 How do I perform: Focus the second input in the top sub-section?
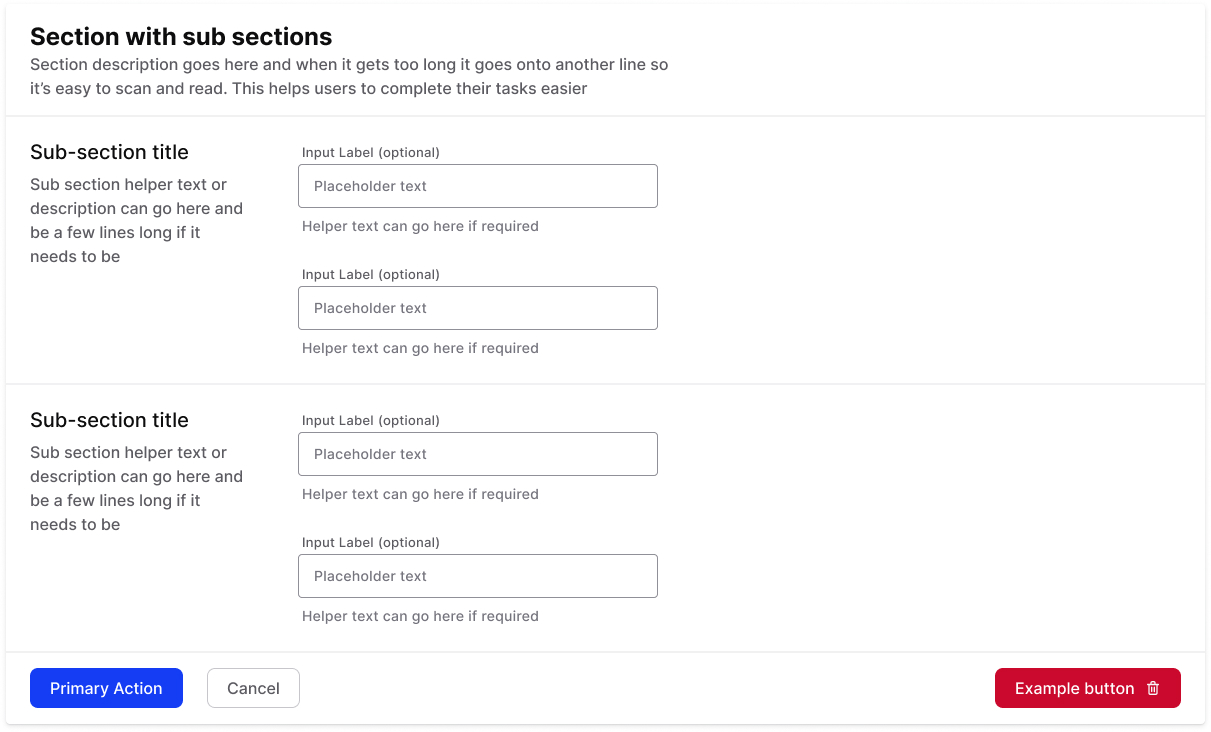click(478, 308)
